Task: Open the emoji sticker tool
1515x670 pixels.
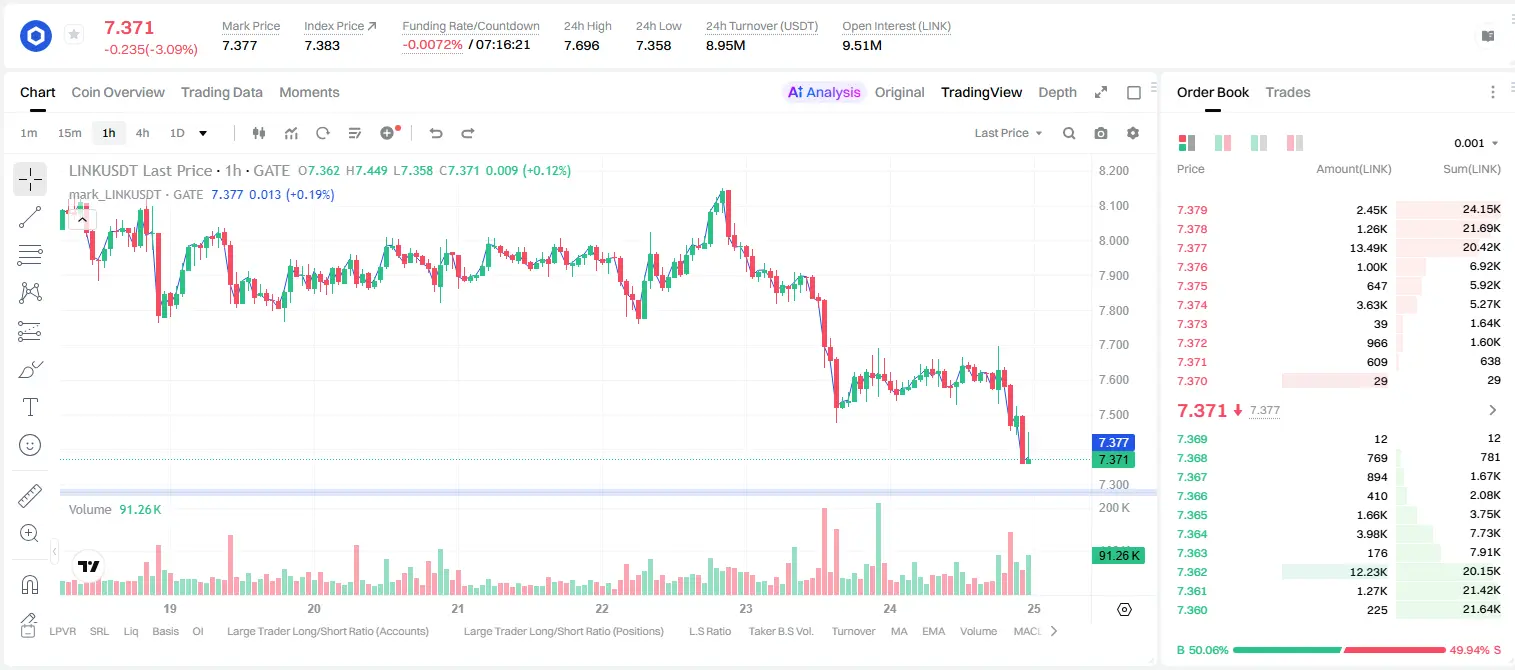Action: point(30,445)
